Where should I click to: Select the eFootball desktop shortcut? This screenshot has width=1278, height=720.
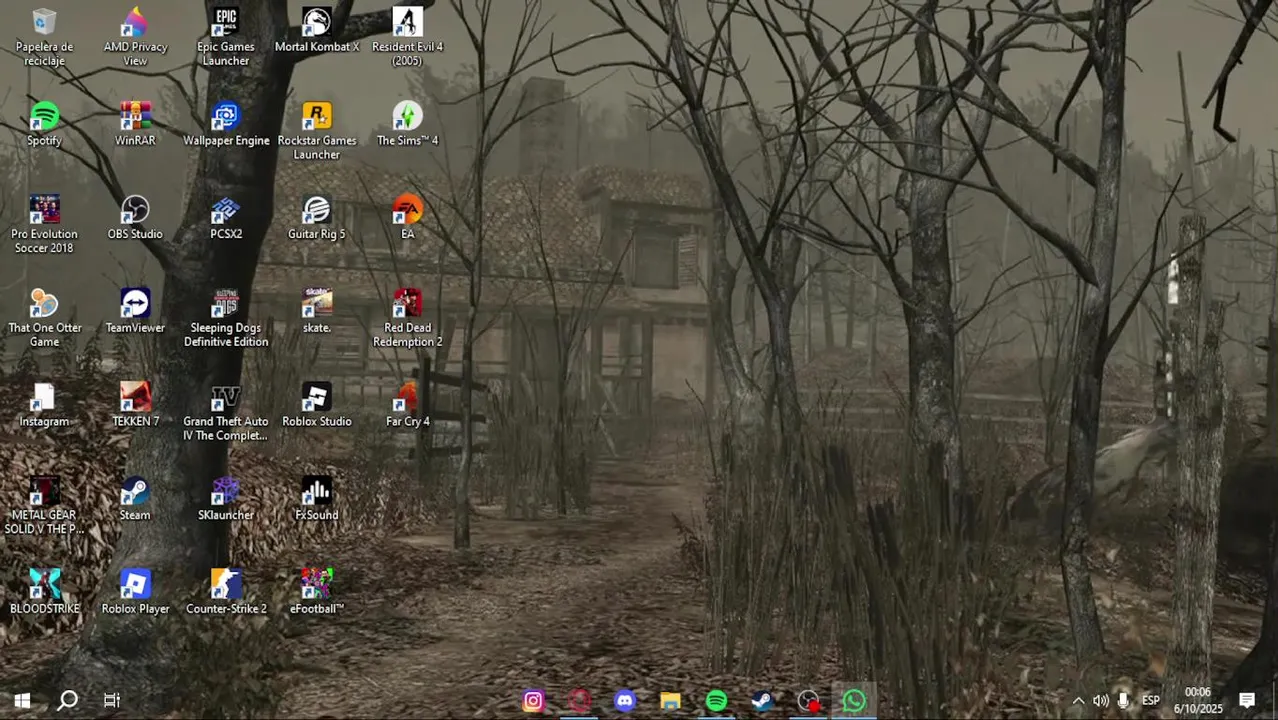[317, 591]
